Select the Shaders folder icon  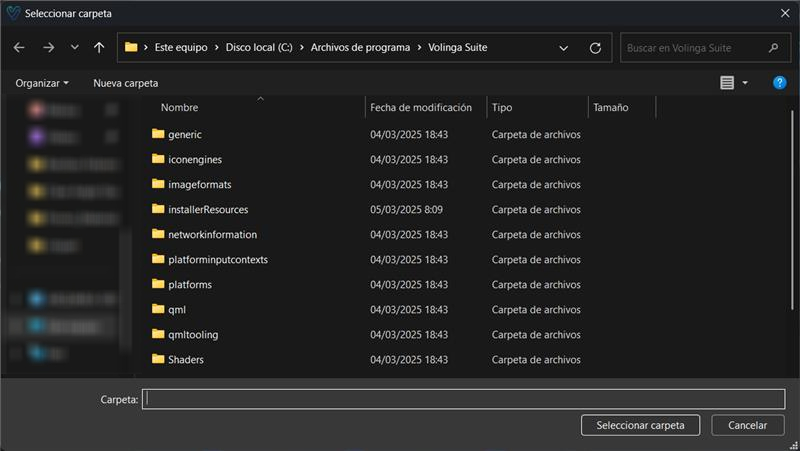(158, 359)
